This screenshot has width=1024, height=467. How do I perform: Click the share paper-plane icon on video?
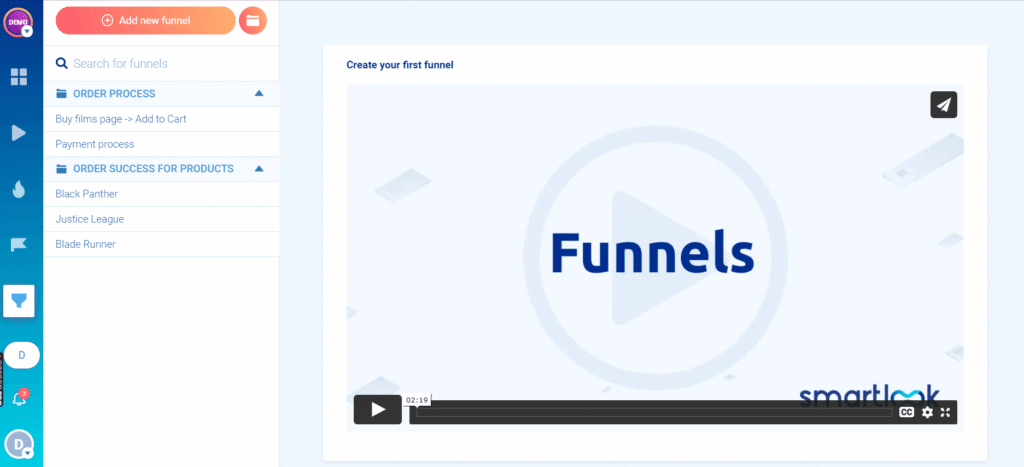point(943,104)
